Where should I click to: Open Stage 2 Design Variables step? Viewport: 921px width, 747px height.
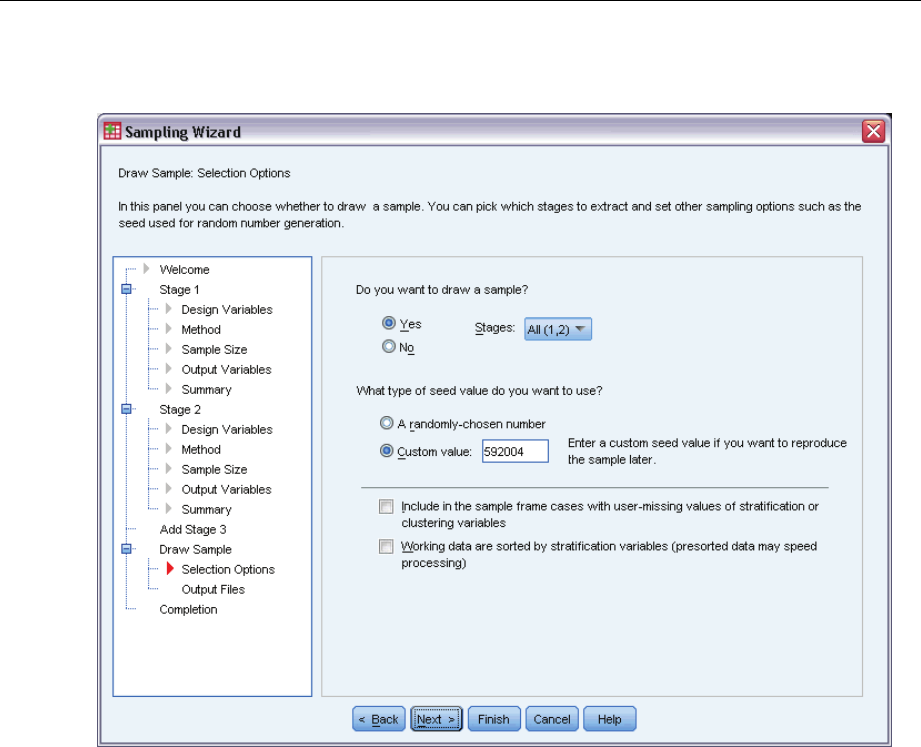[x=227, y=429]
